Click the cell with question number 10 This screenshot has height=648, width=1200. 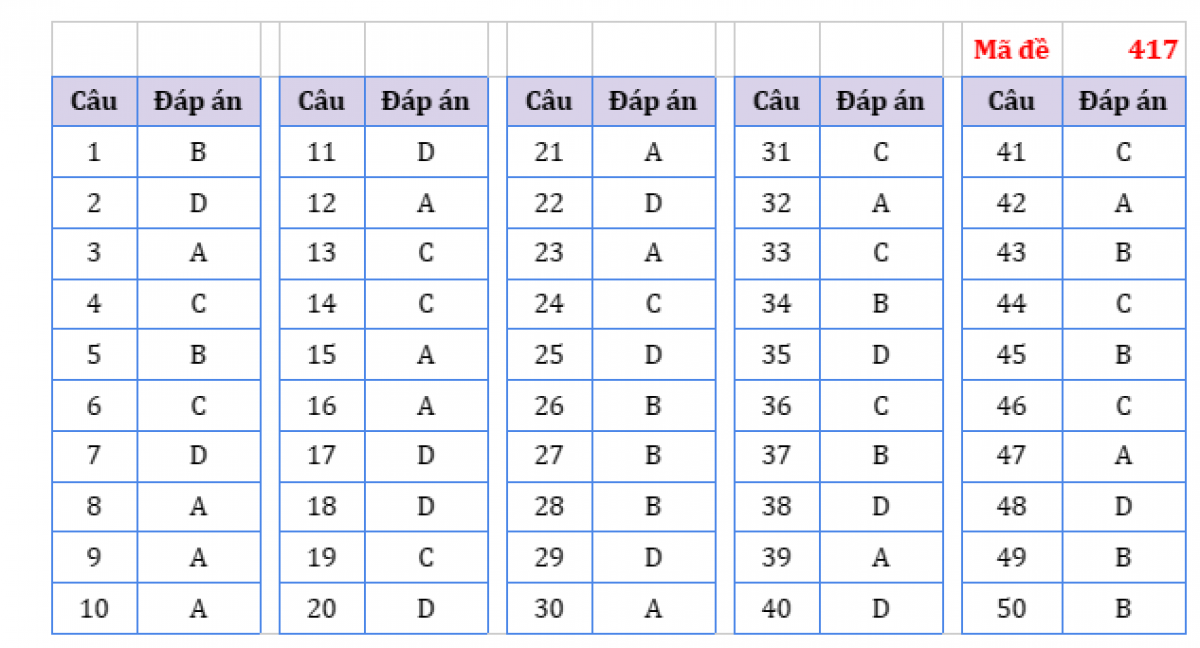click(x=94, y=608)
